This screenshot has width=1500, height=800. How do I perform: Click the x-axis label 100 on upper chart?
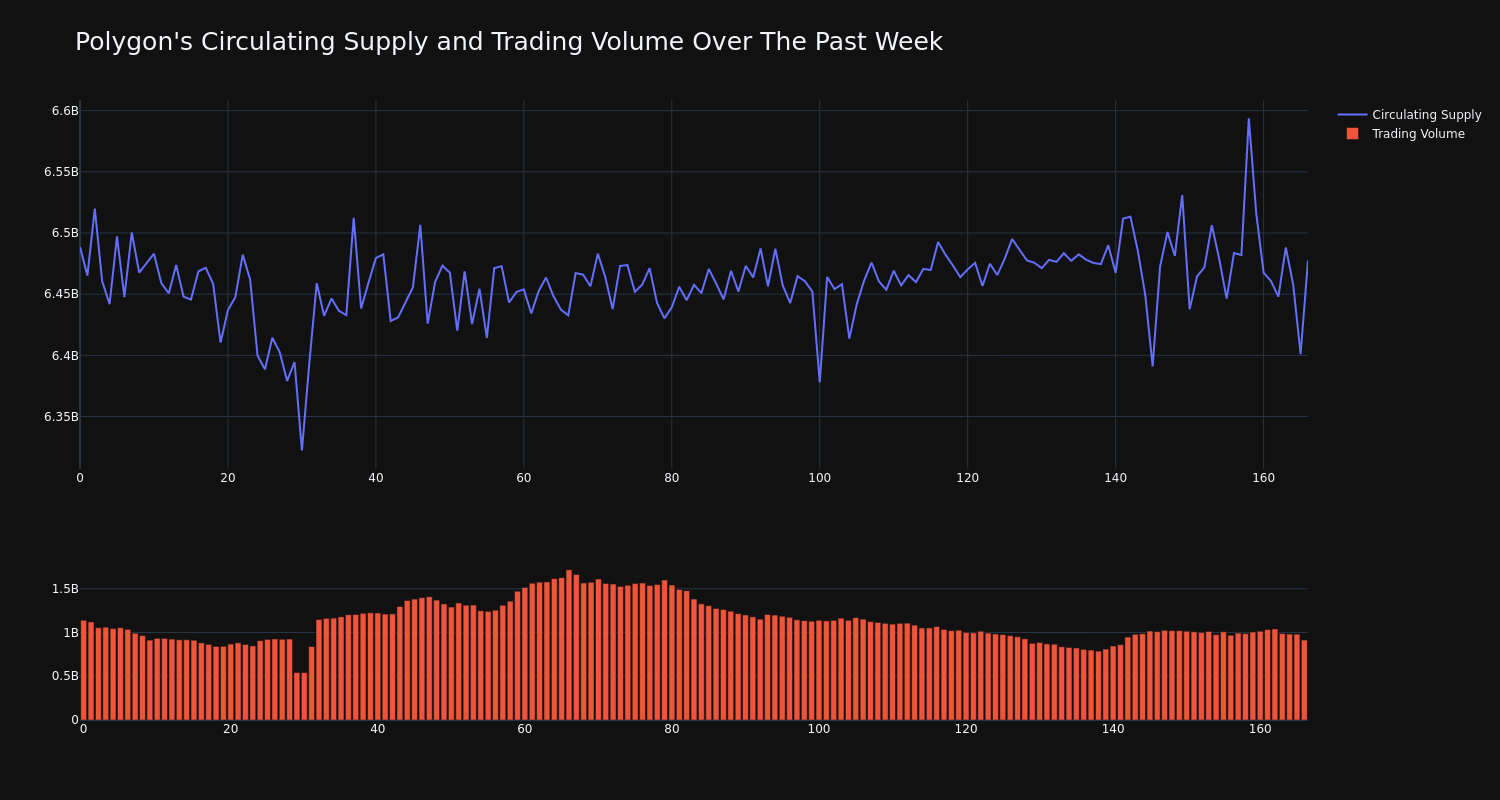pyautogui.click(x=820, y=478)
